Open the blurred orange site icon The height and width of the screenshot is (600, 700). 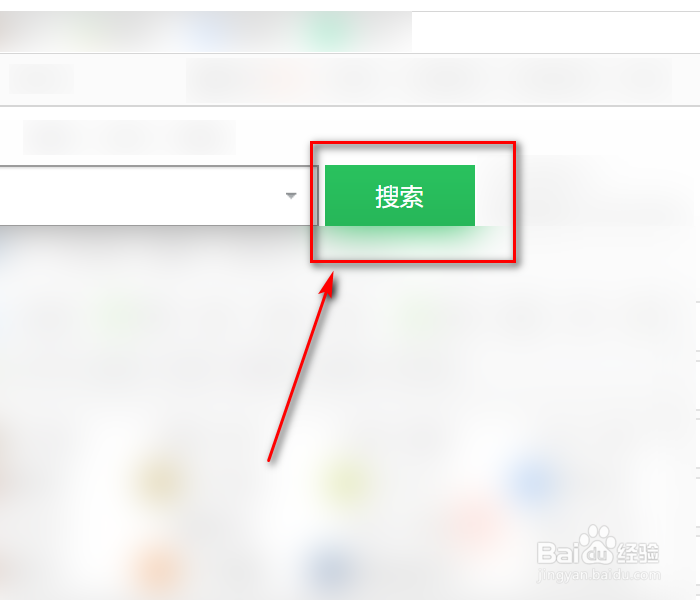pos(158,567)
